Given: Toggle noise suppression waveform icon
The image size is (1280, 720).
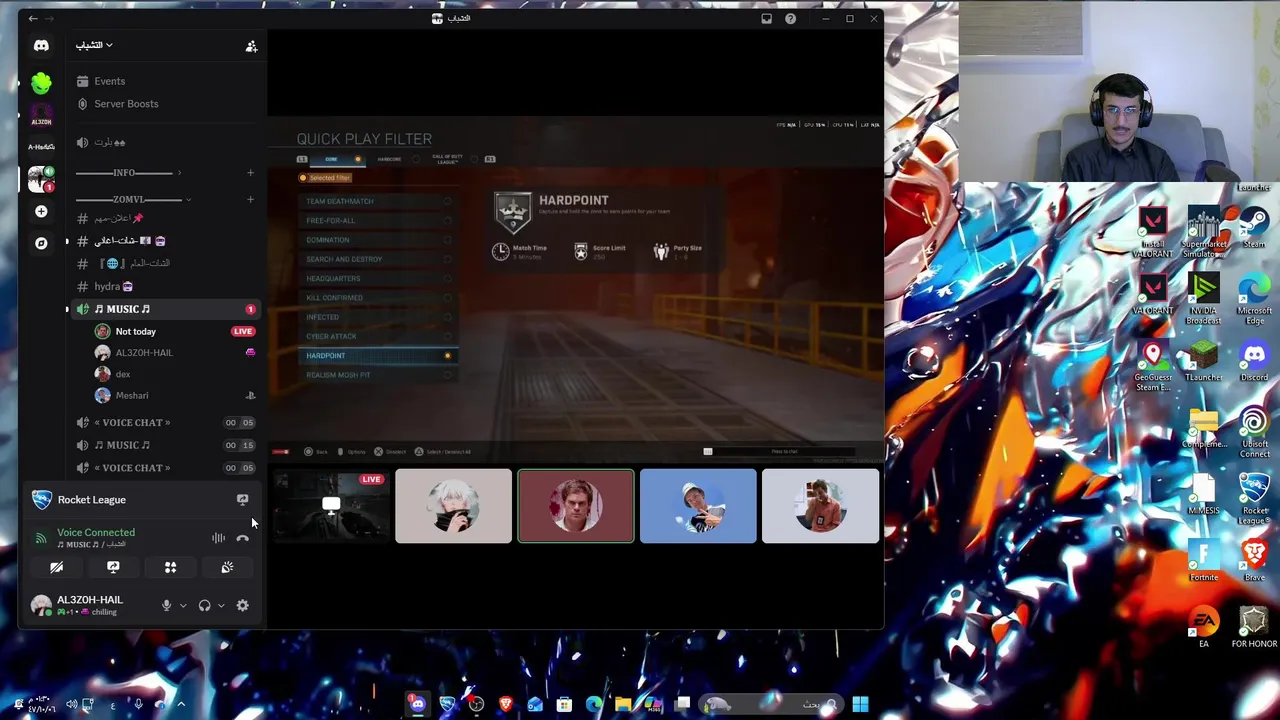Looking at the screenshot, I should click(x=218, y=538).
